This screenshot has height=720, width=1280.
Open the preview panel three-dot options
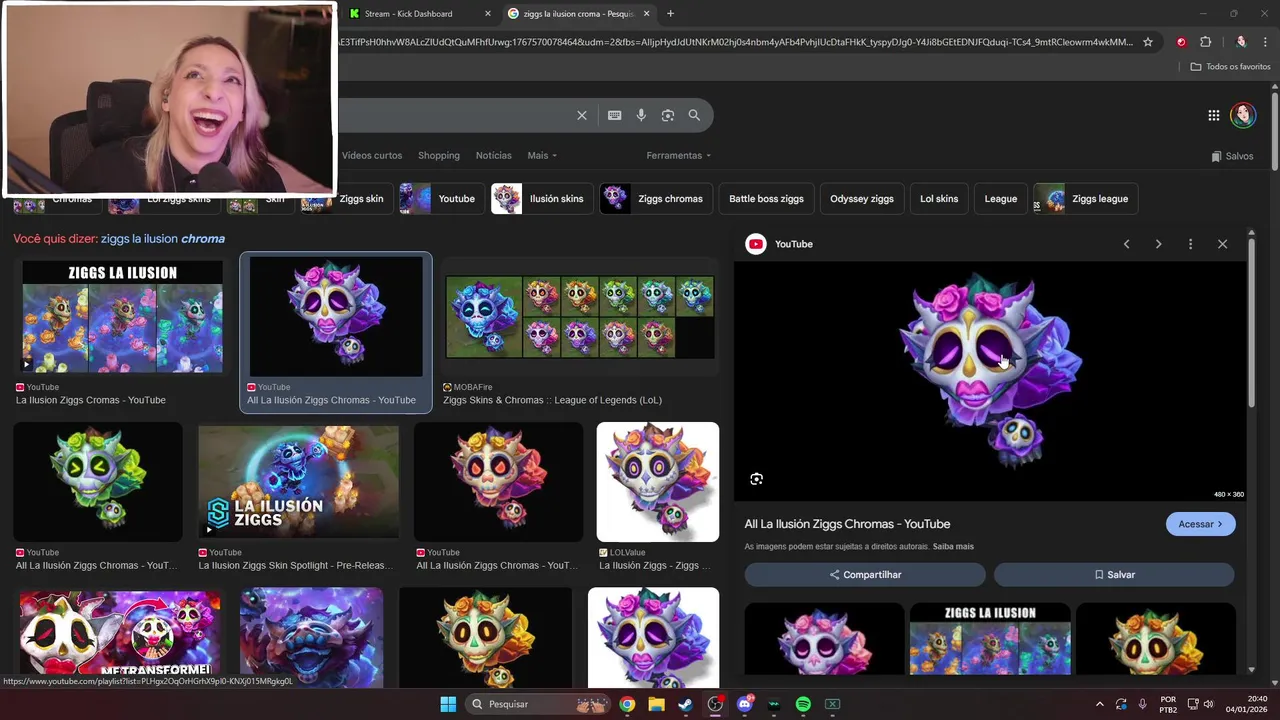coord(1190,244)
